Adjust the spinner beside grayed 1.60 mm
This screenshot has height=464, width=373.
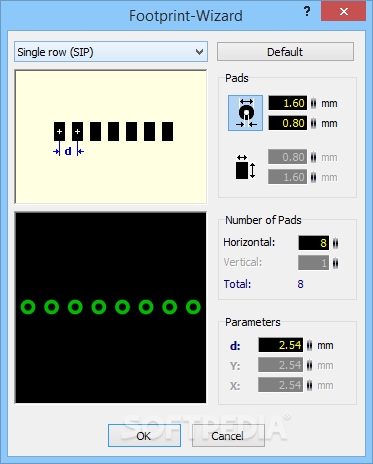point(313,177)
